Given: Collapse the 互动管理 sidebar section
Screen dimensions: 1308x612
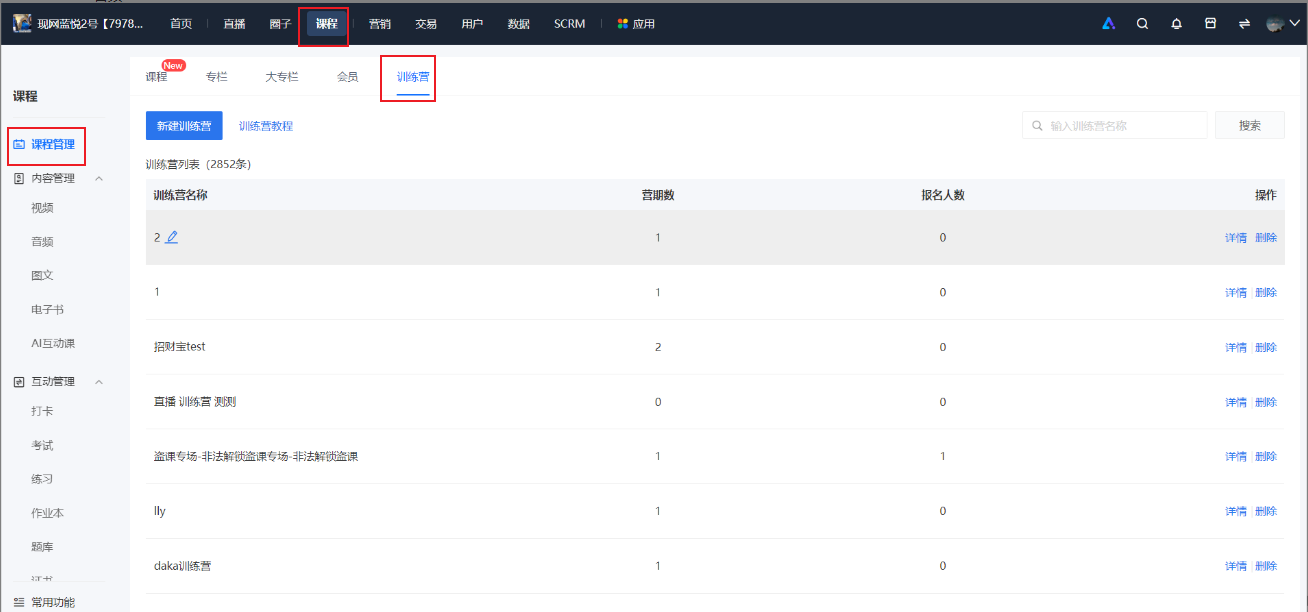Looking at the screenshot, I should 99,381.
